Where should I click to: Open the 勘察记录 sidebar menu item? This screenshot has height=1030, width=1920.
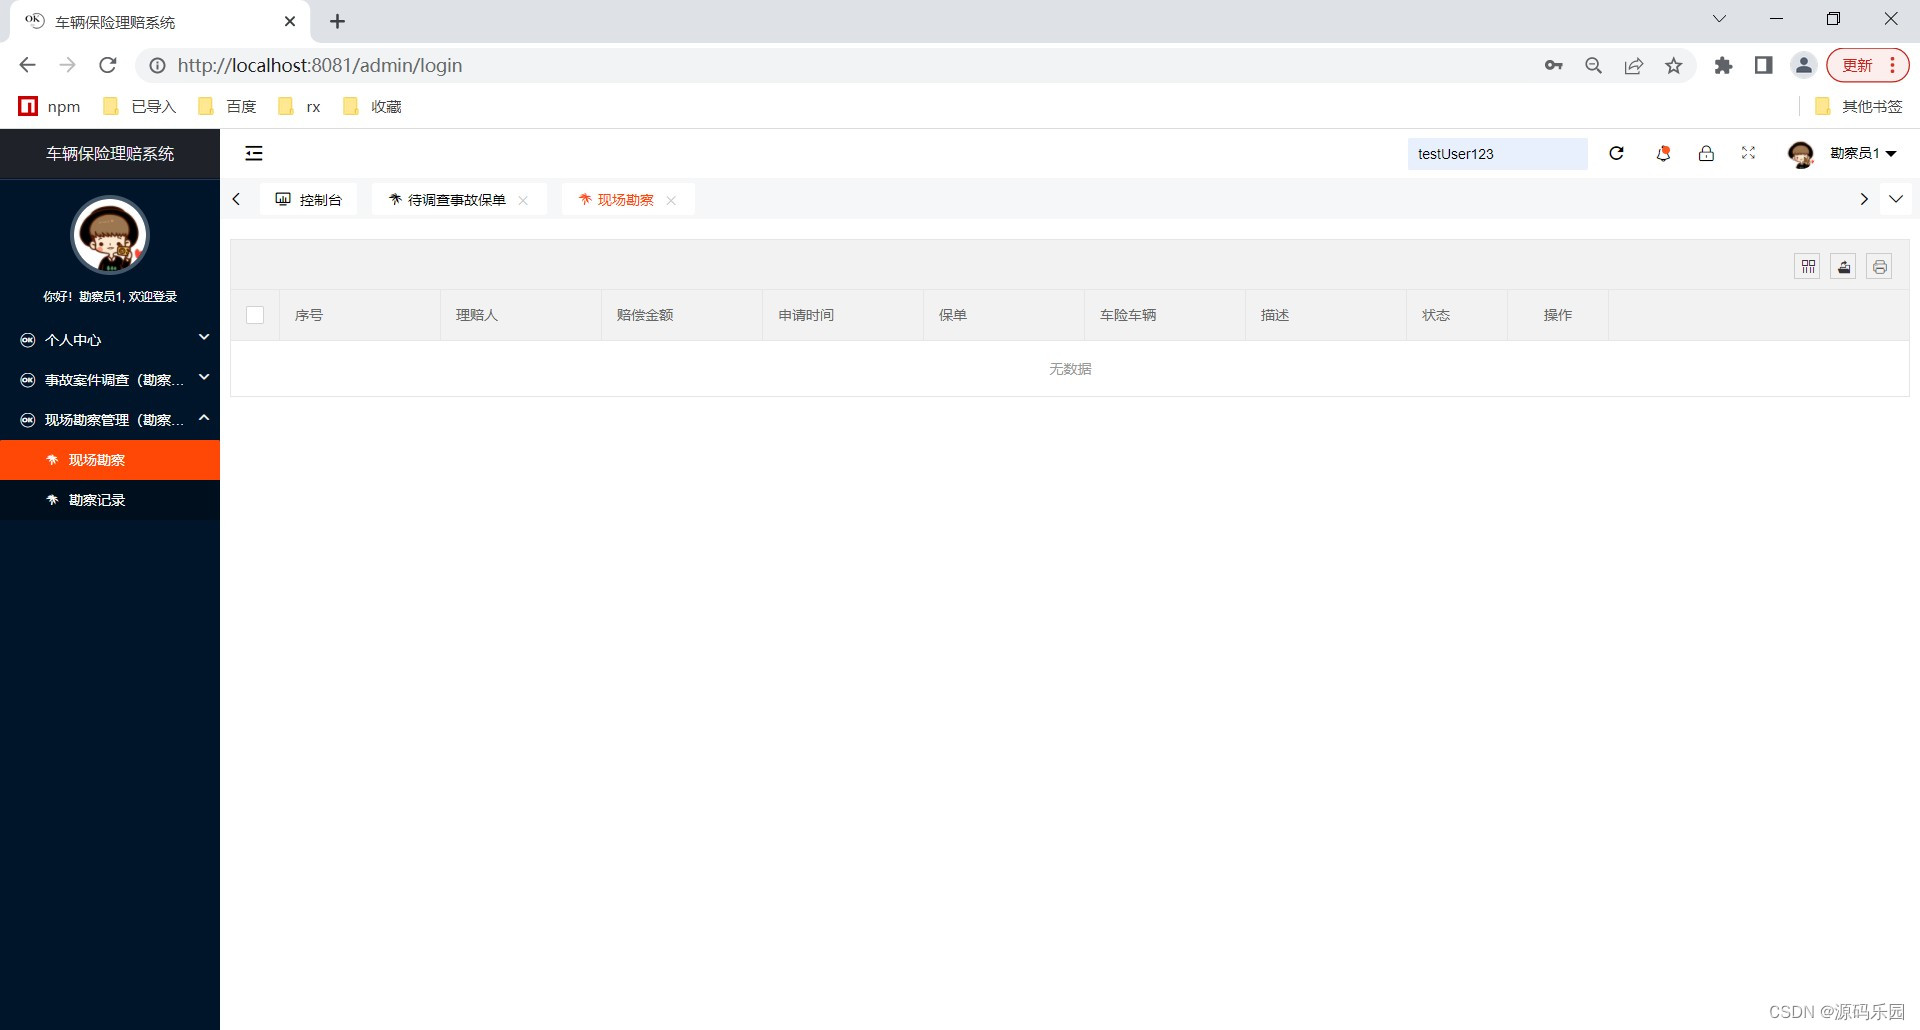coord(96,500)
